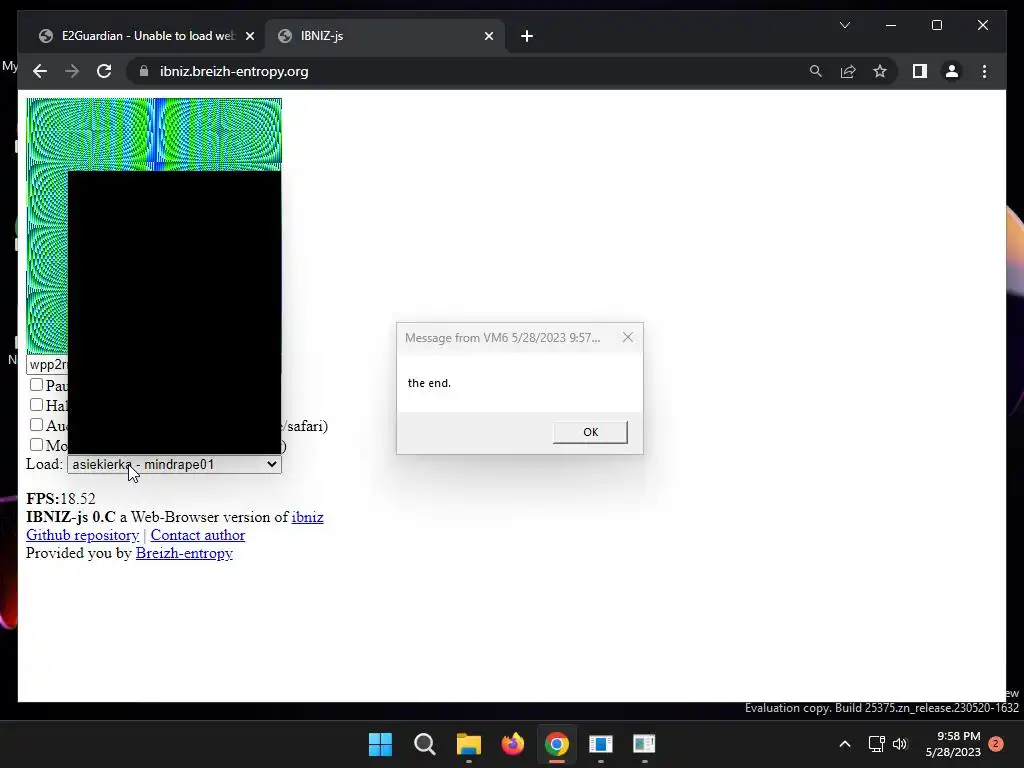Toggle the checkbox beside the cut-off label starting "Mo"

[37, 445]
